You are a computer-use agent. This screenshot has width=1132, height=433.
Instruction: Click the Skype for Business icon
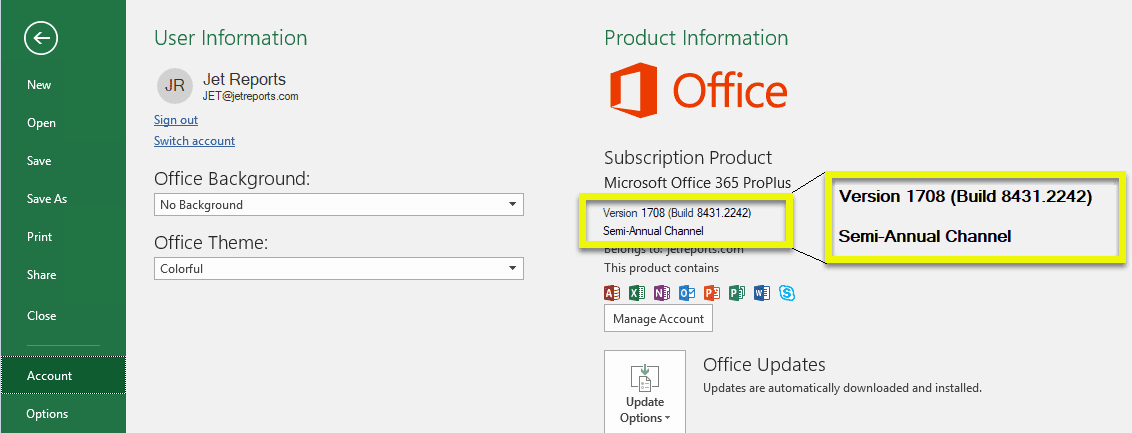tap(787, 293)
